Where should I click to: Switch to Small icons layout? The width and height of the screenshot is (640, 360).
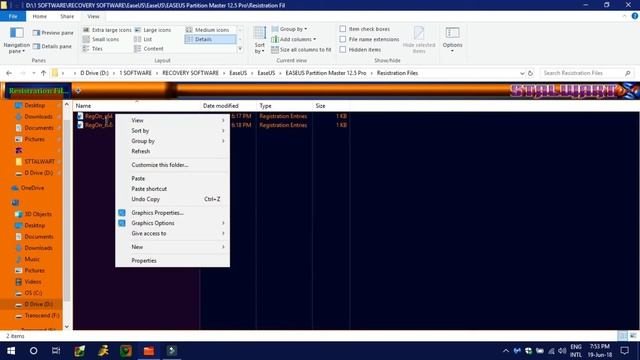click(101, 39)
